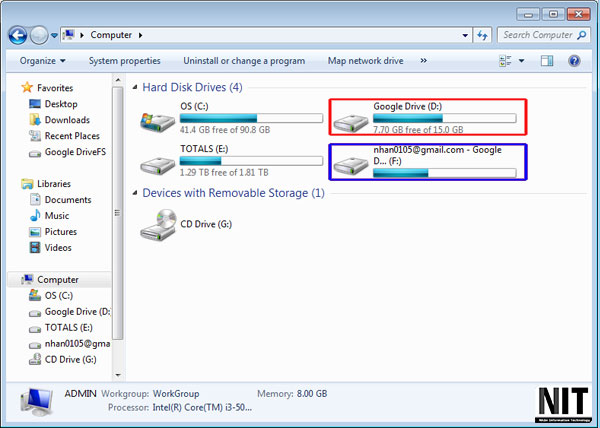Select CD Drive (G:) in navigation tree
Screen dimensions: 600x428
tap(63, 360)
